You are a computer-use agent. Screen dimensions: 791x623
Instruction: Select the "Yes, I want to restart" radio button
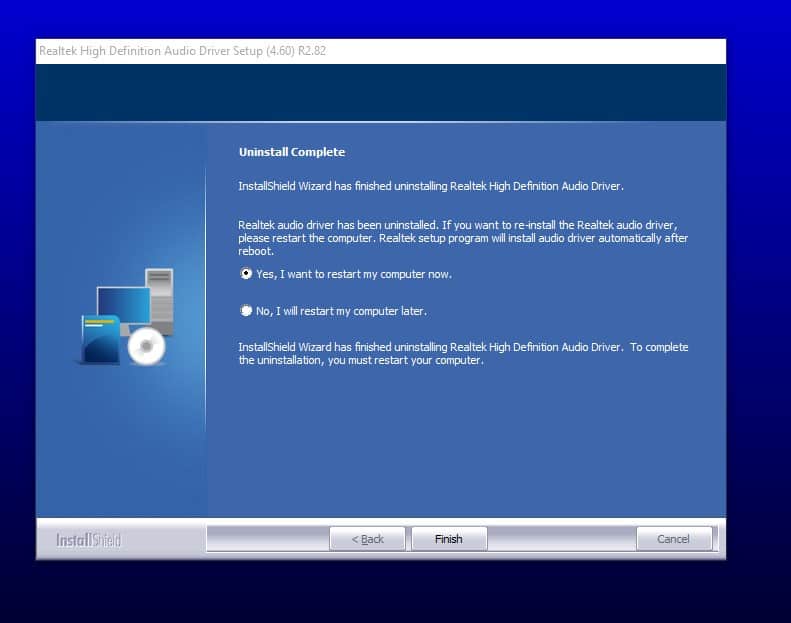246,274
